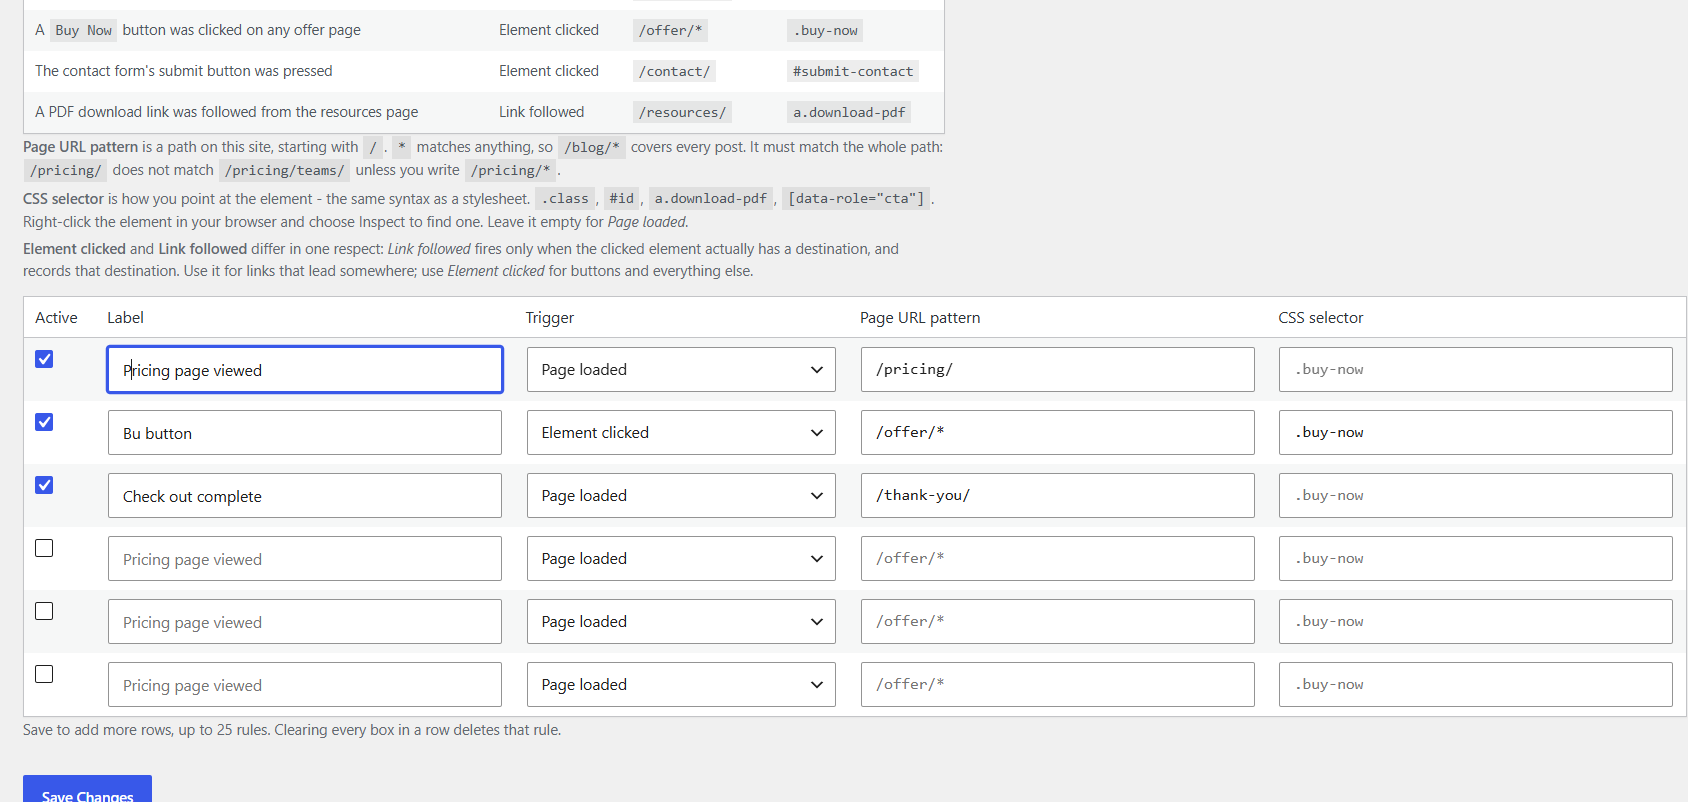Click the /pricing/* code in help text
The width and height of the screenshot is (1688, 802).
511,170
